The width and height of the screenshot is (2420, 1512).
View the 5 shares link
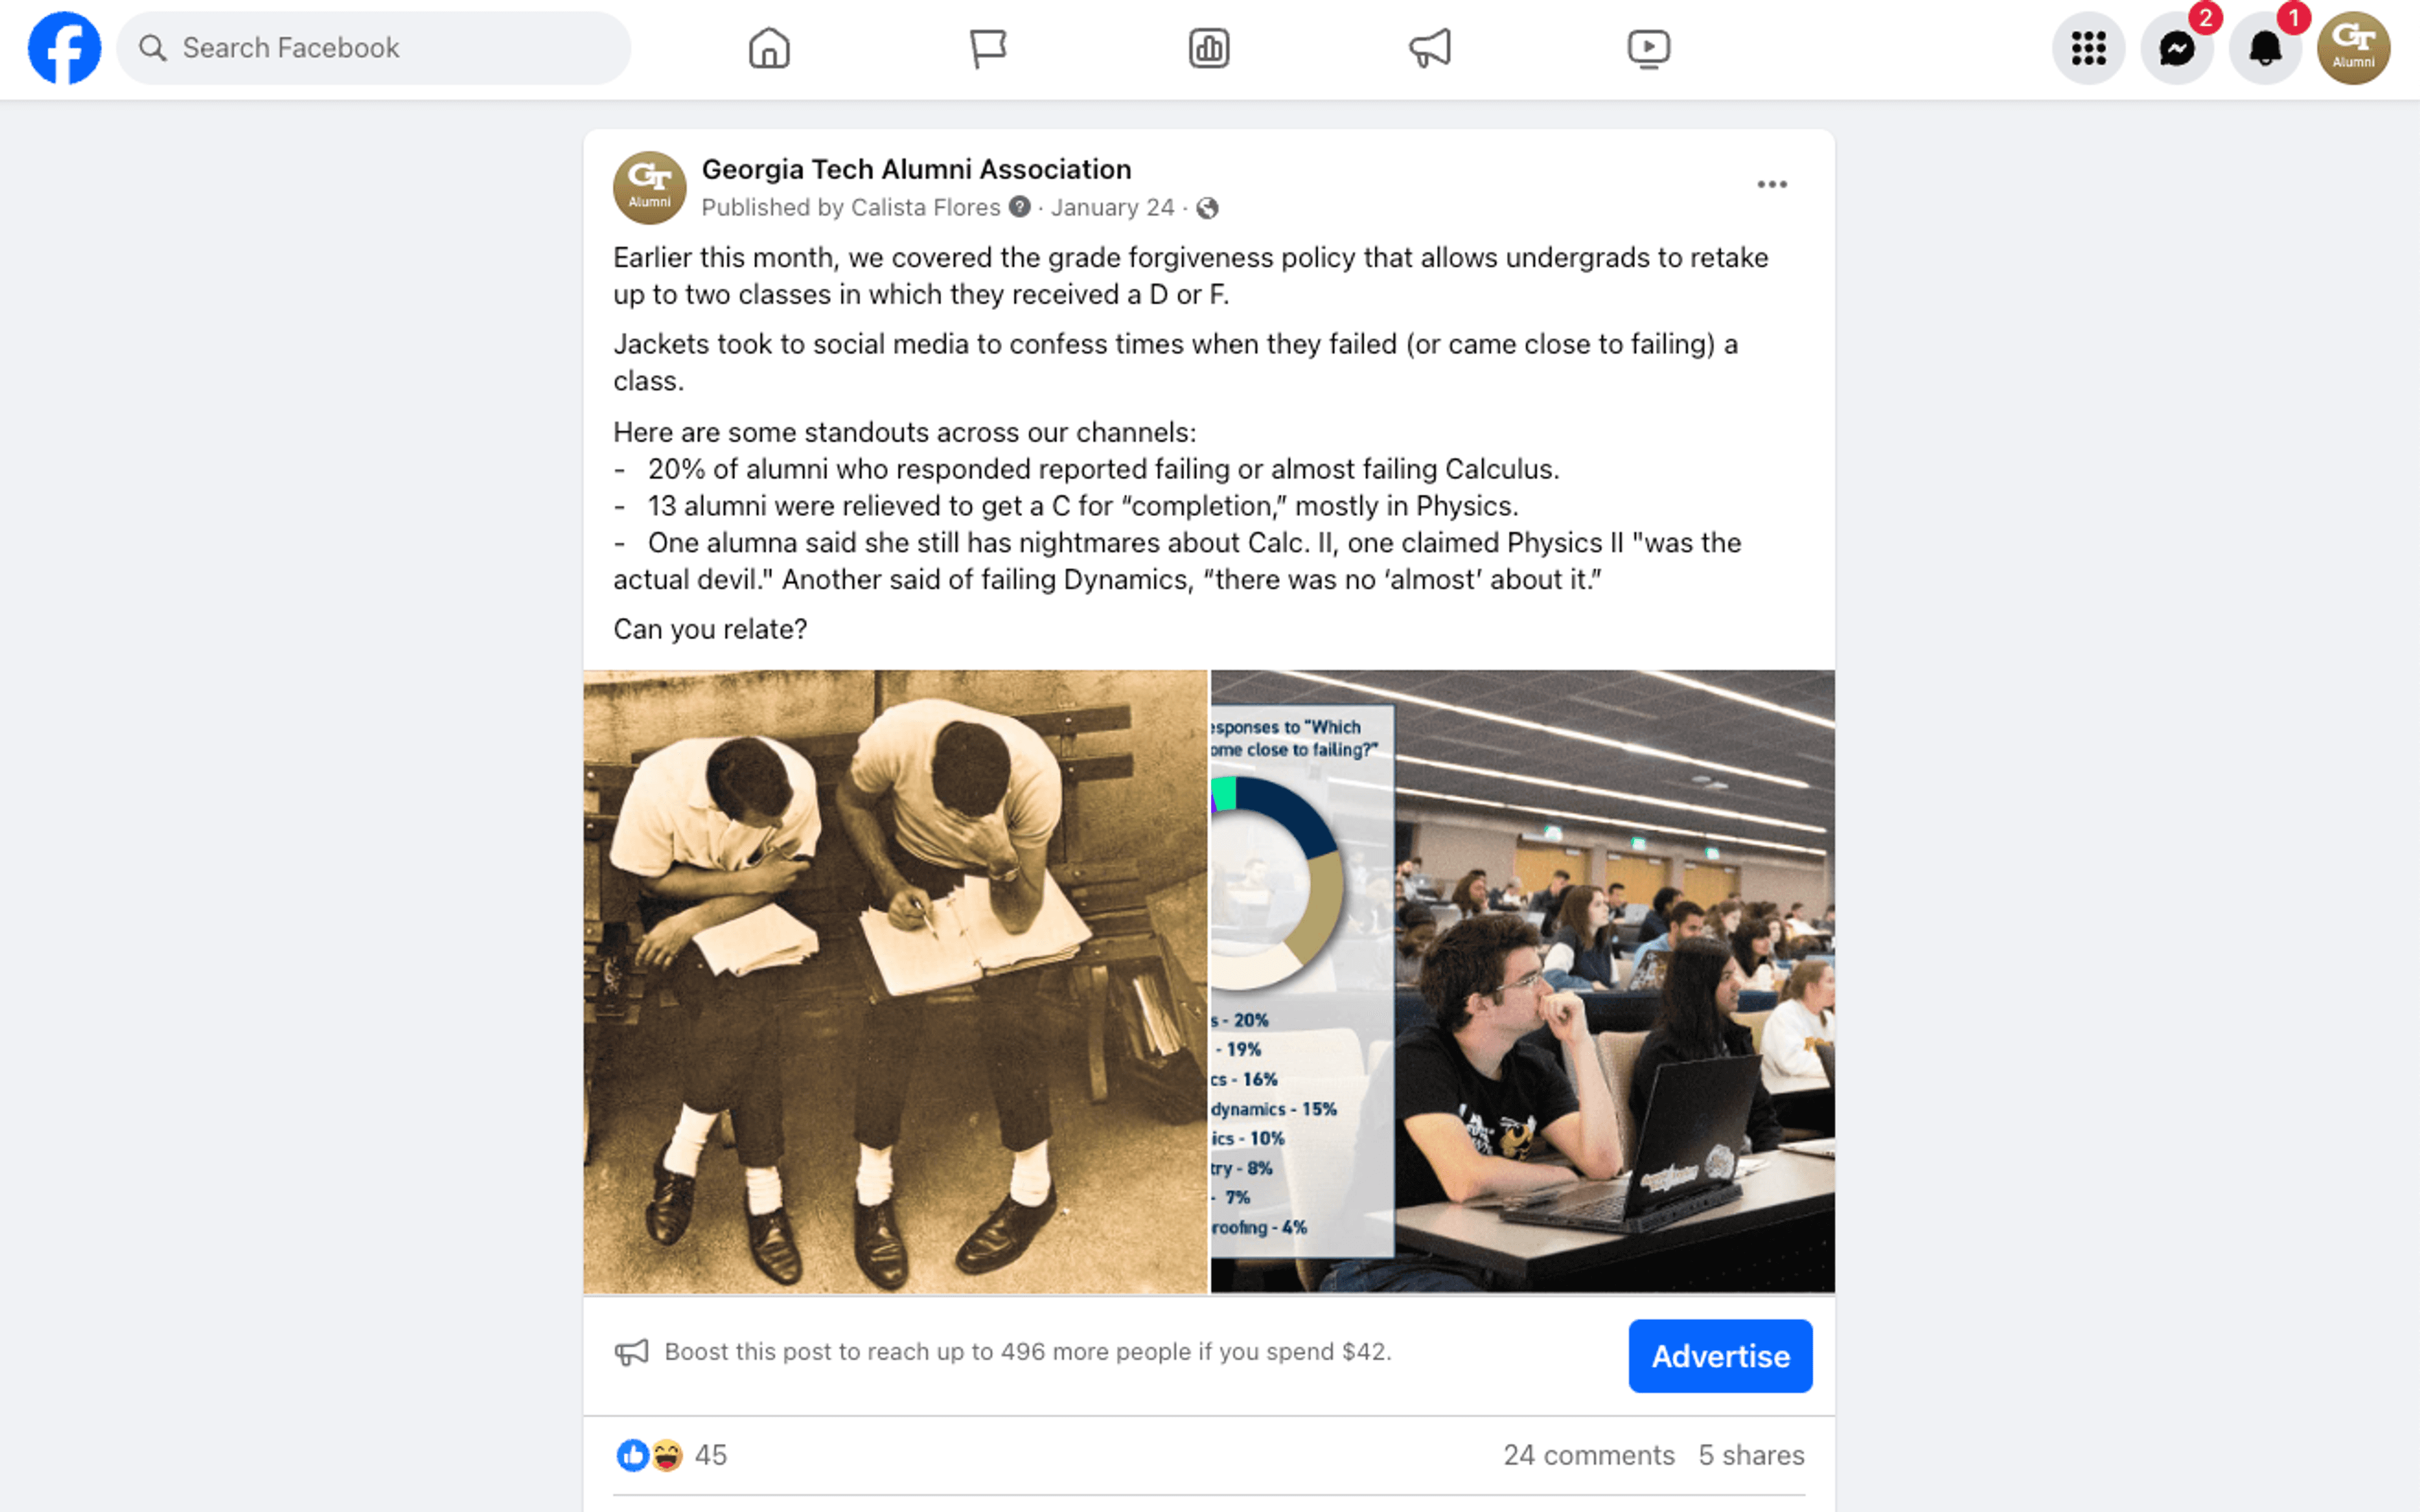click(1751, 1455)
